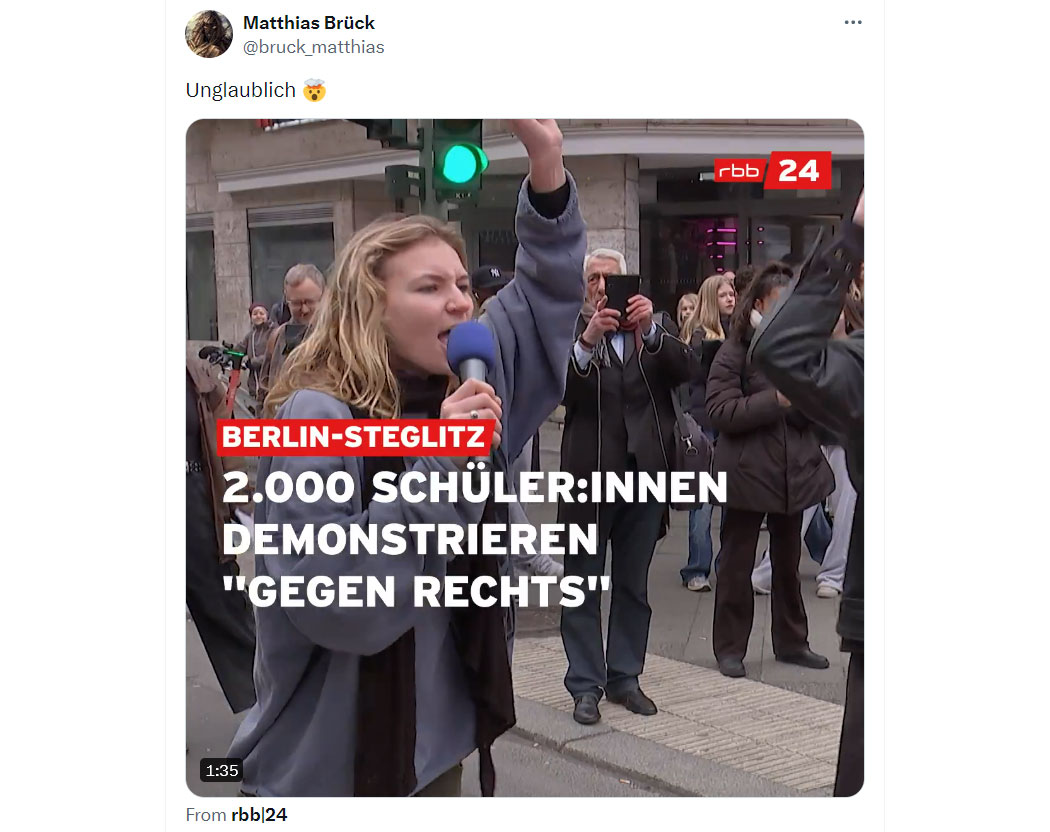
Task: Play the video by clicking the speaker's face
Action: (427, 301)
